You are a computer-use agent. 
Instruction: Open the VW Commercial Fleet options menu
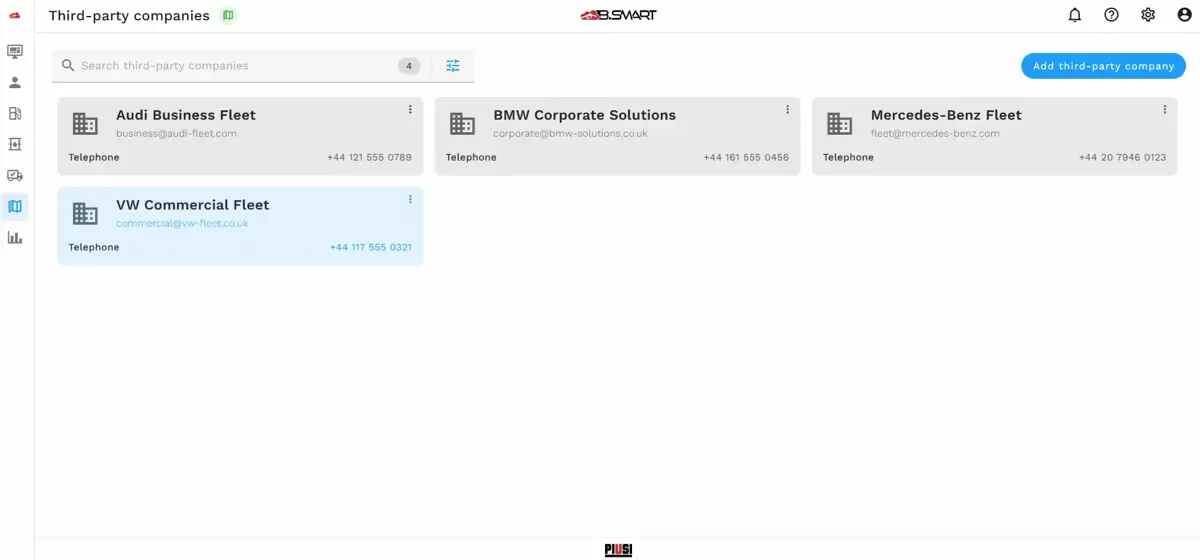coord(410,199)
